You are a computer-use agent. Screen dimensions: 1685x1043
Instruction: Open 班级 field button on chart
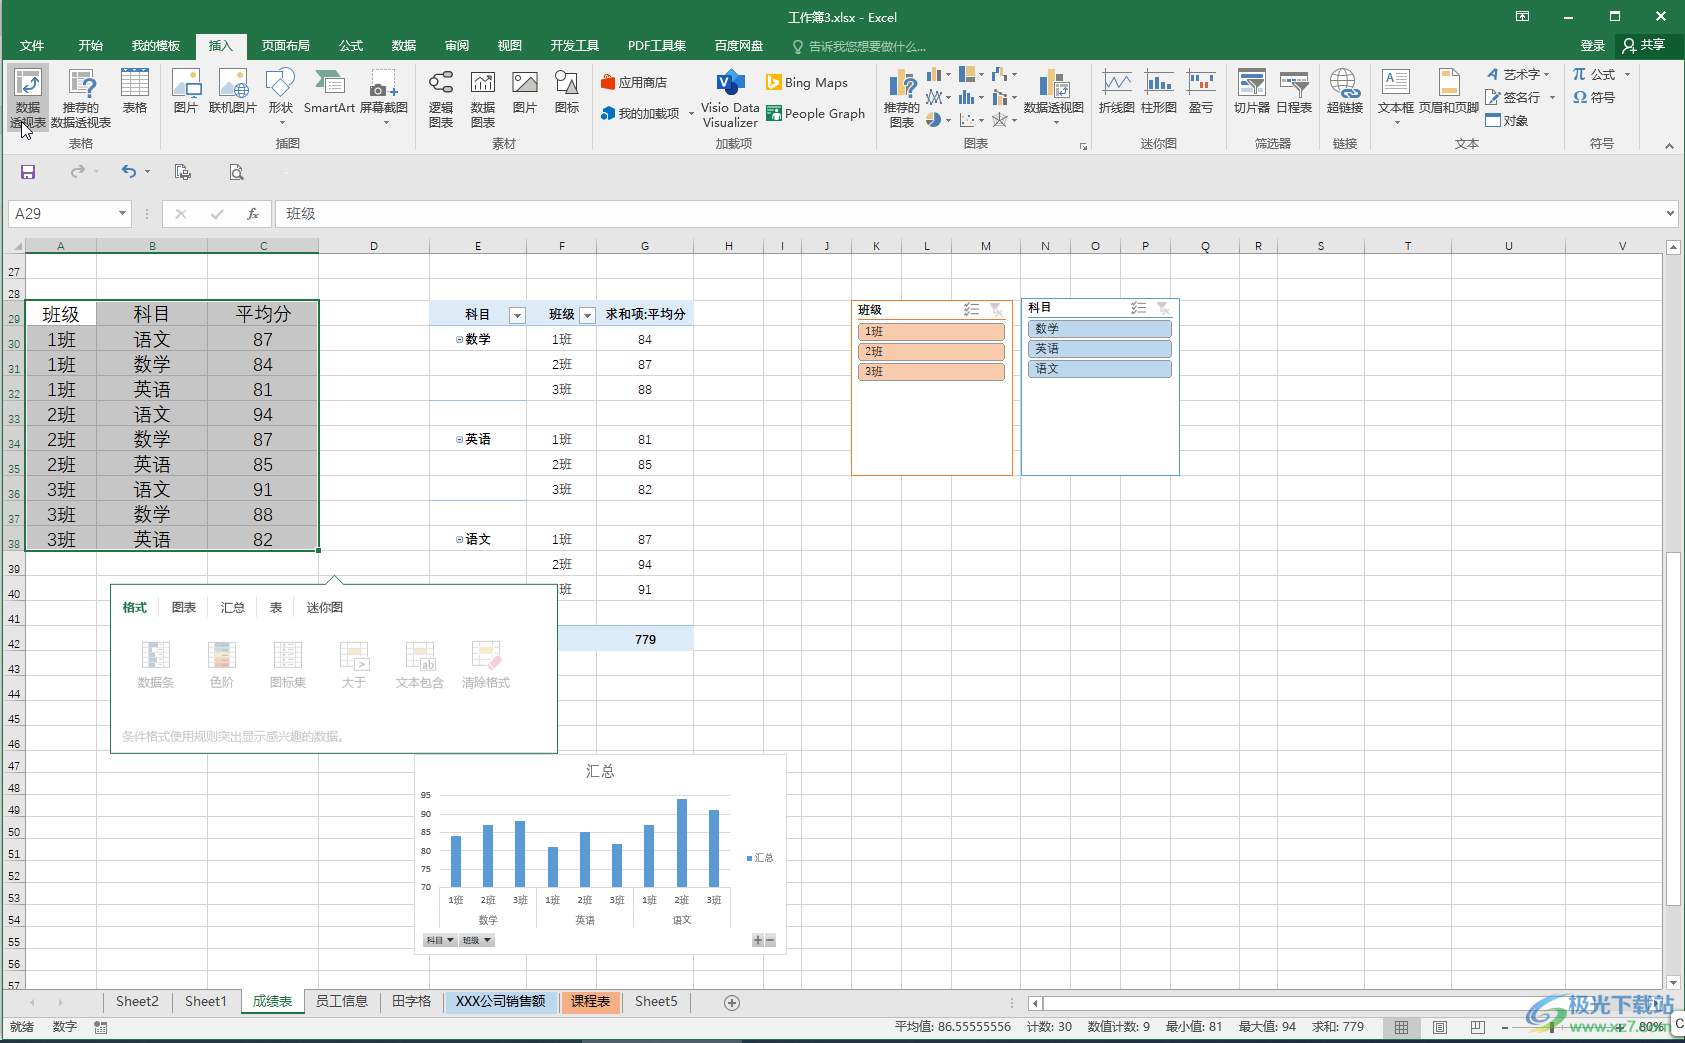[x=477, y=940]
